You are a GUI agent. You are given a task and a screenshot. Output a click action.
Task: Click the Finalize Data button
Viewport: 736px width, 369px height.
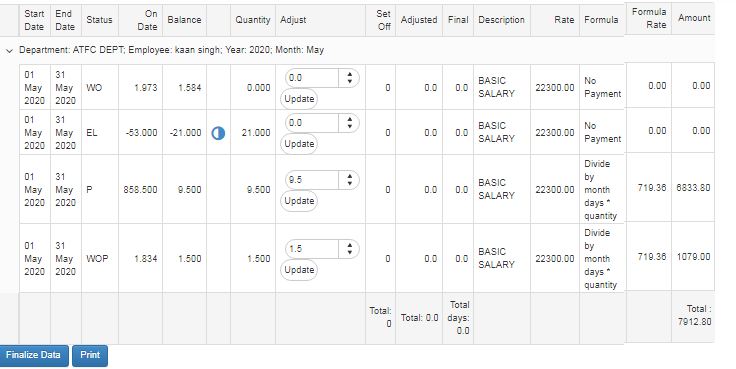(34, 355)
